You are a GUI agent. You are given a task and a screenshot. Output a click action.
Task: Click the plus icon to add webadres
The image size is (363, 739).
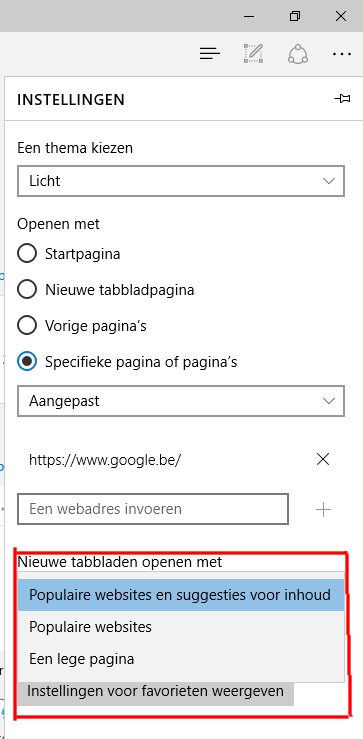323,509
